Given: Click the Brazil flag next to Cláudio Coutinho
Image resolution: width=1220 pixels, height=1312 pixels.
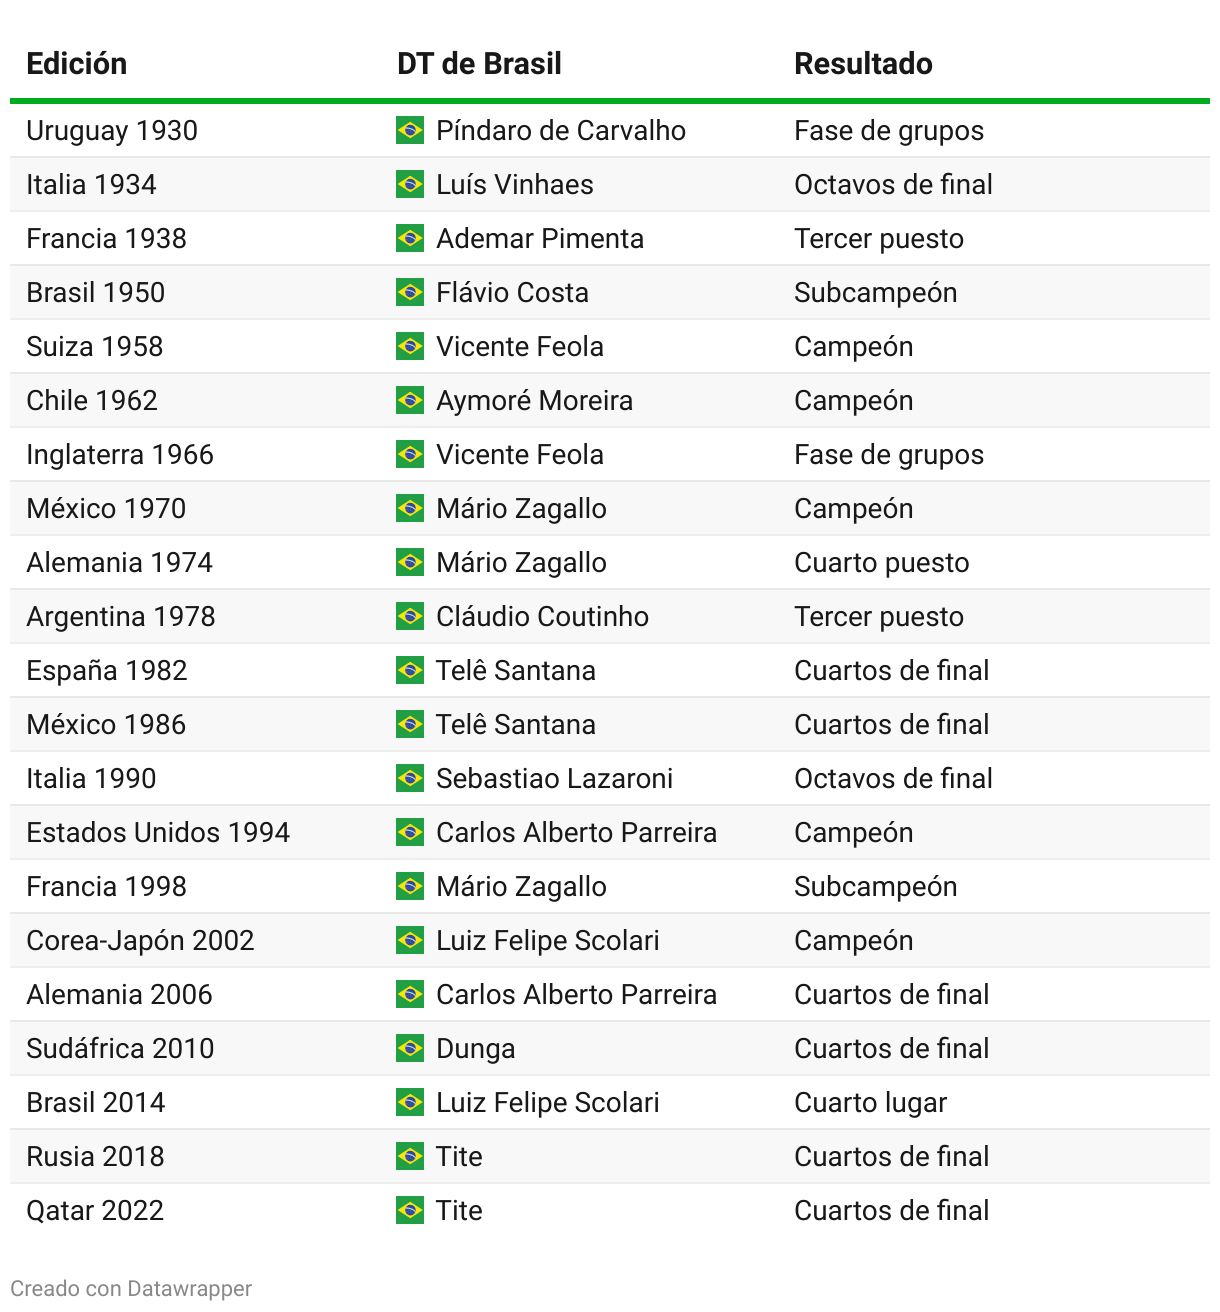Looking at the screenshot, I should click(410, 616).
